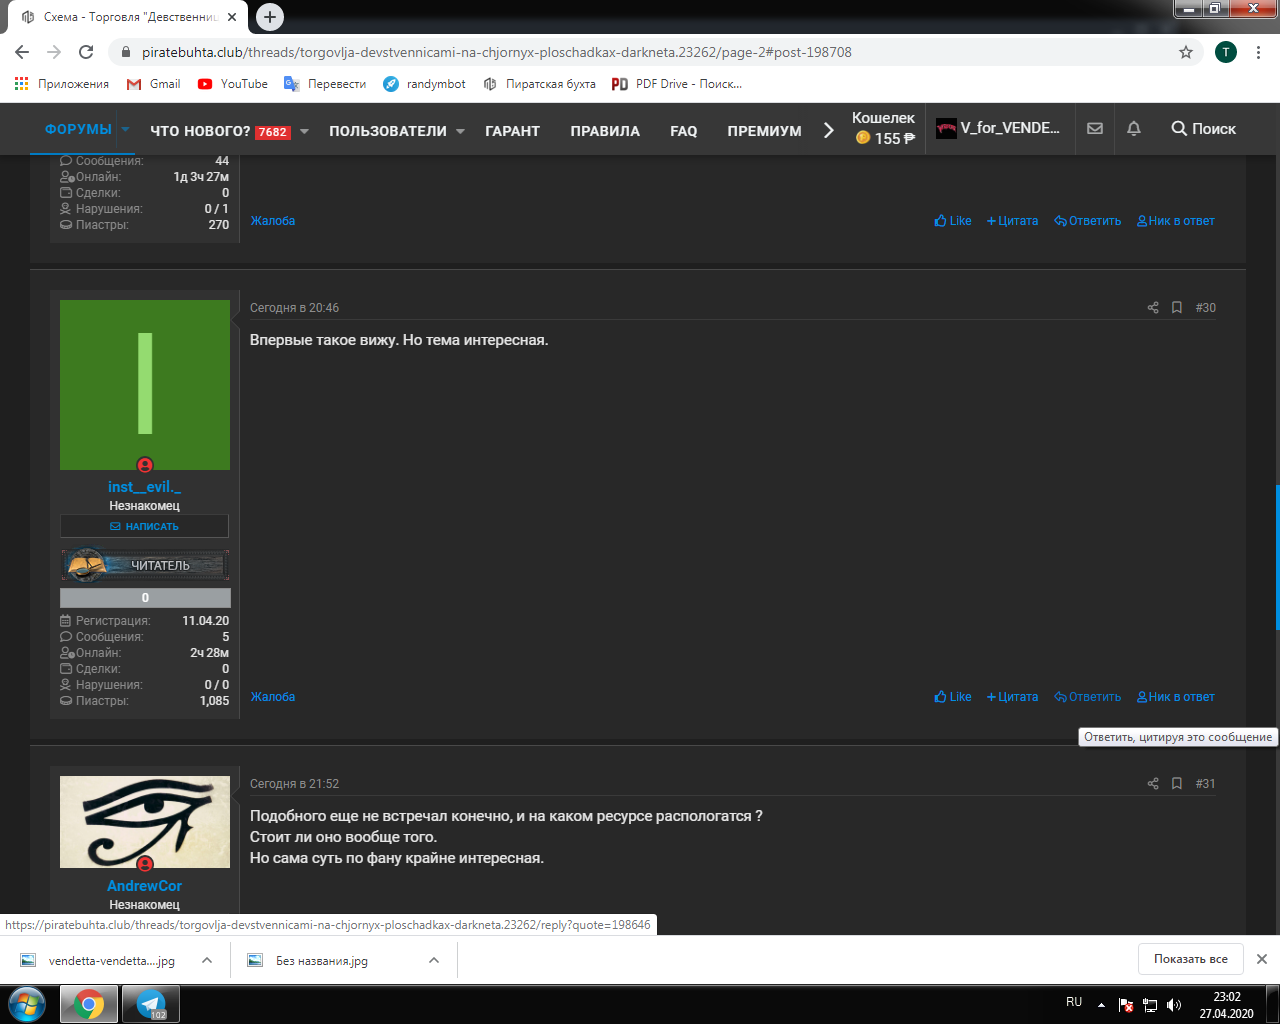This screenshot has height=1024, width=1280.
Task: Expand options for Без названия.jpg download
Action: pyautogui.click(x=434, y=960)
